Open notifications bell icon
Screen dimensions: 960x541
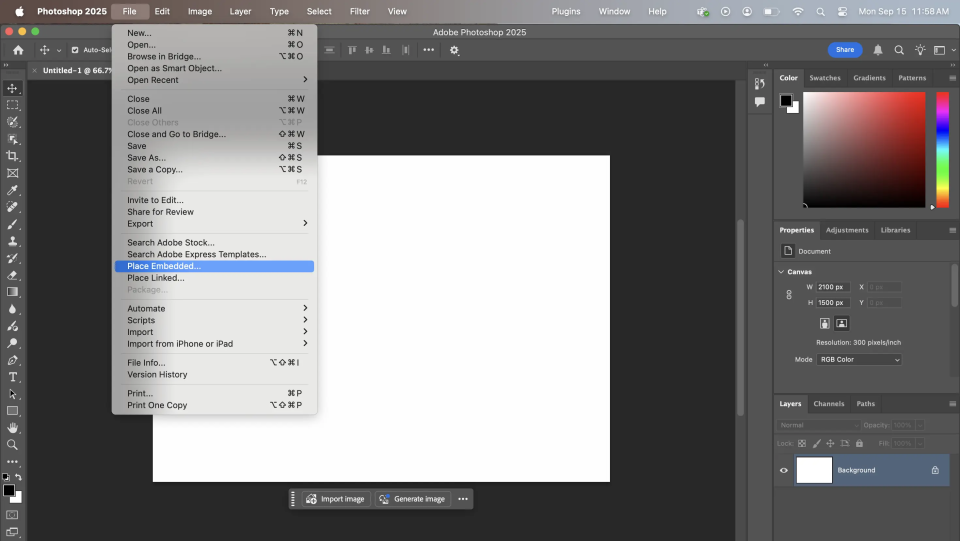[878, 50]
